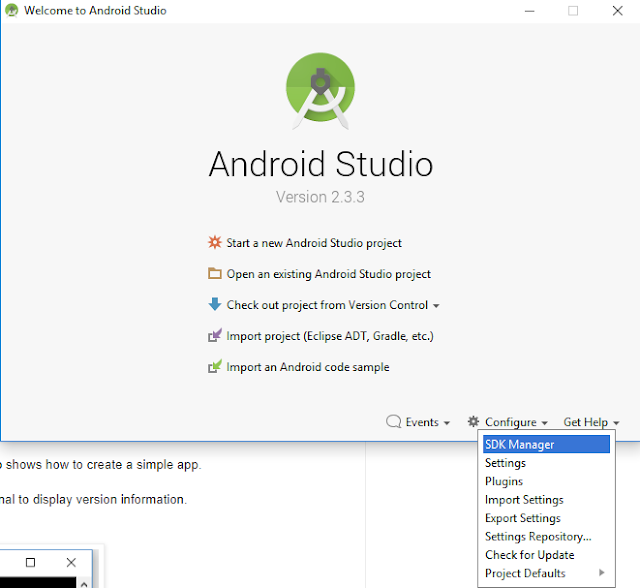Click scroll-up arrow in small background window
The width and height of the screenshot is (640, 588).
[84, 584]
